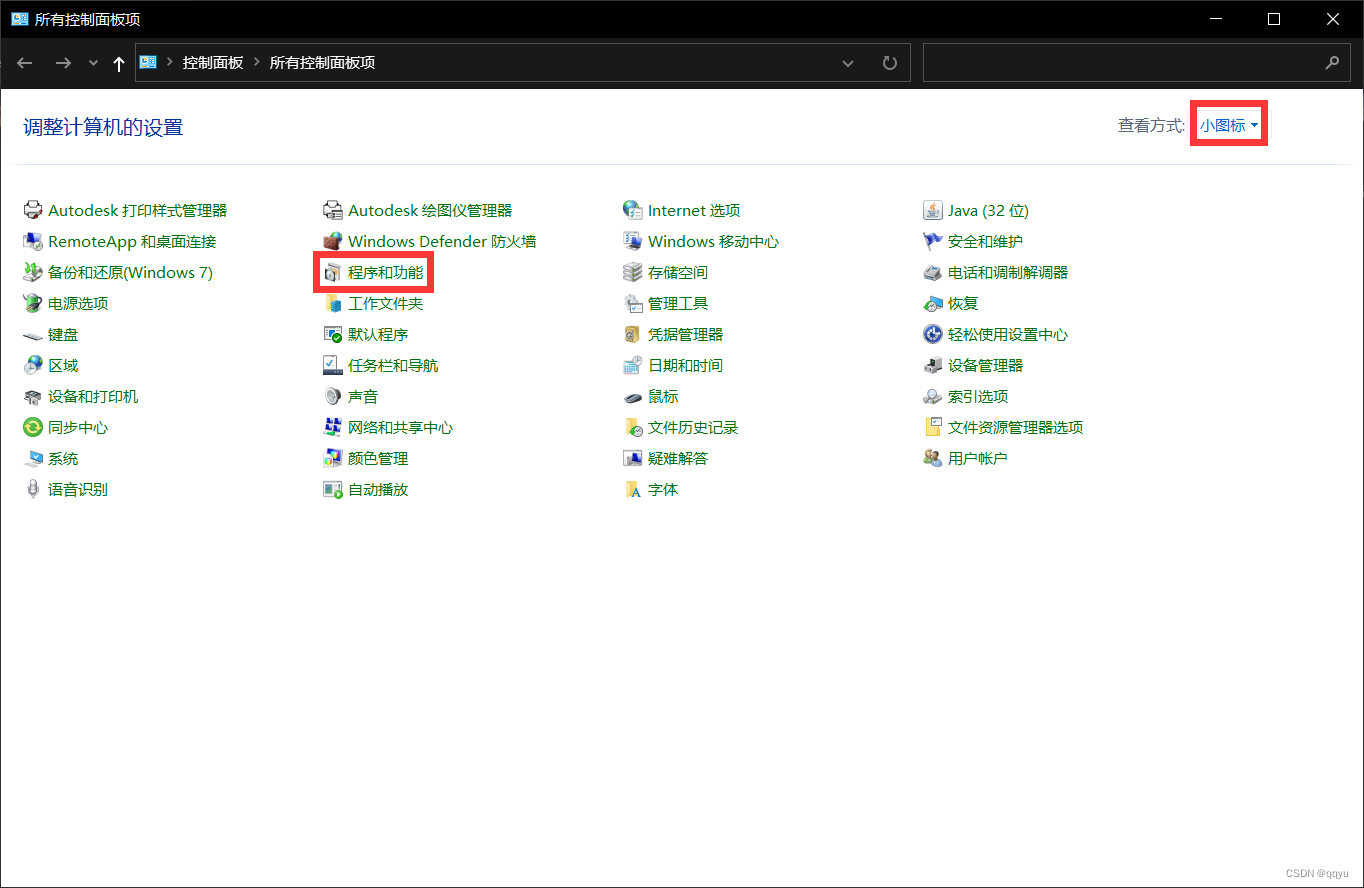Open the 管理工具 link
The height and width of the screenshot is (888, 1364).
coord(678,303)
